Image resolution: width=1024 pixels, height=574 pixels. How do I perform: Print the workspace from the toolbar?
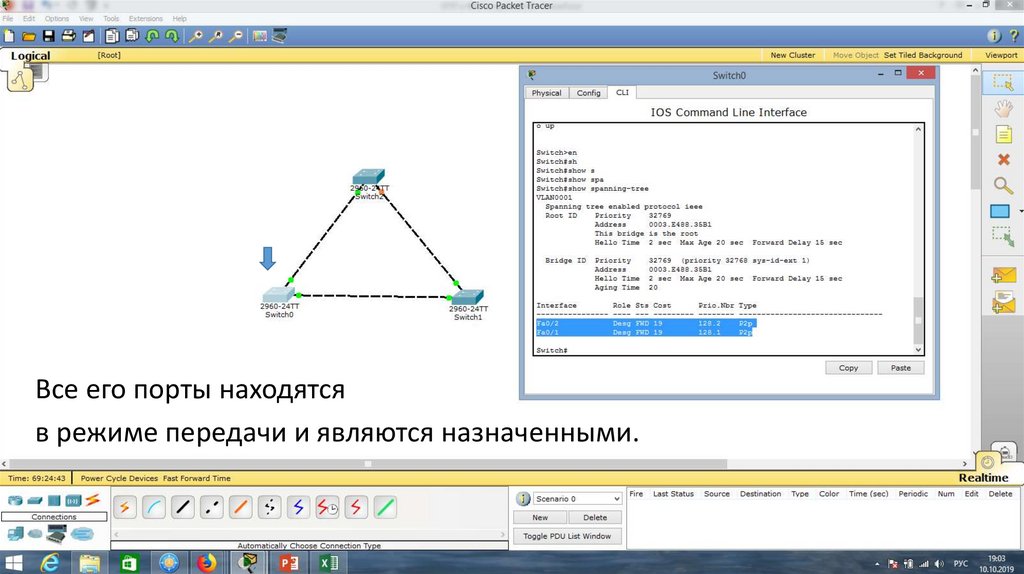[68, 36]
